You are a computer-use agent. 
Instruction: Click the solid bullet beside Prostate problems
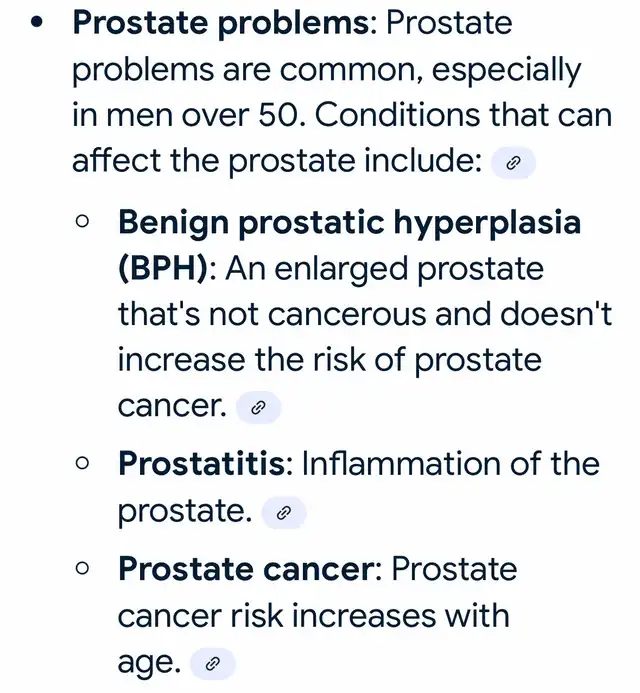tap(38, 23)
